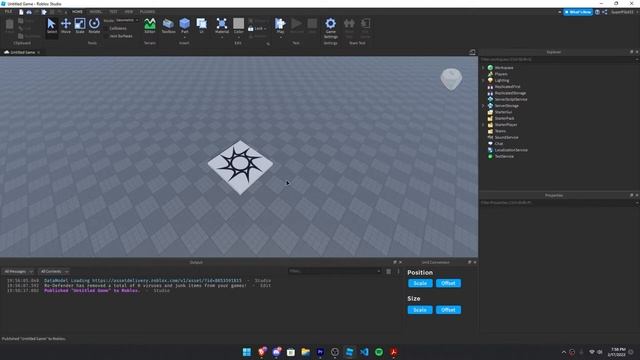The width and height of the screenshot is (640, 360).
Task: Activate the Rotate tool
Action: (x=94, y=26)
